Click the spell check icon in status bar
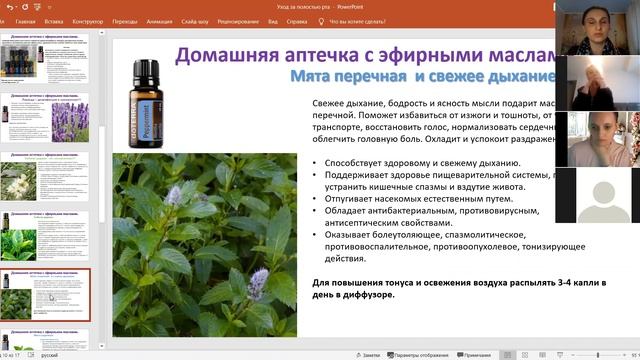 (x=31, y=355)
